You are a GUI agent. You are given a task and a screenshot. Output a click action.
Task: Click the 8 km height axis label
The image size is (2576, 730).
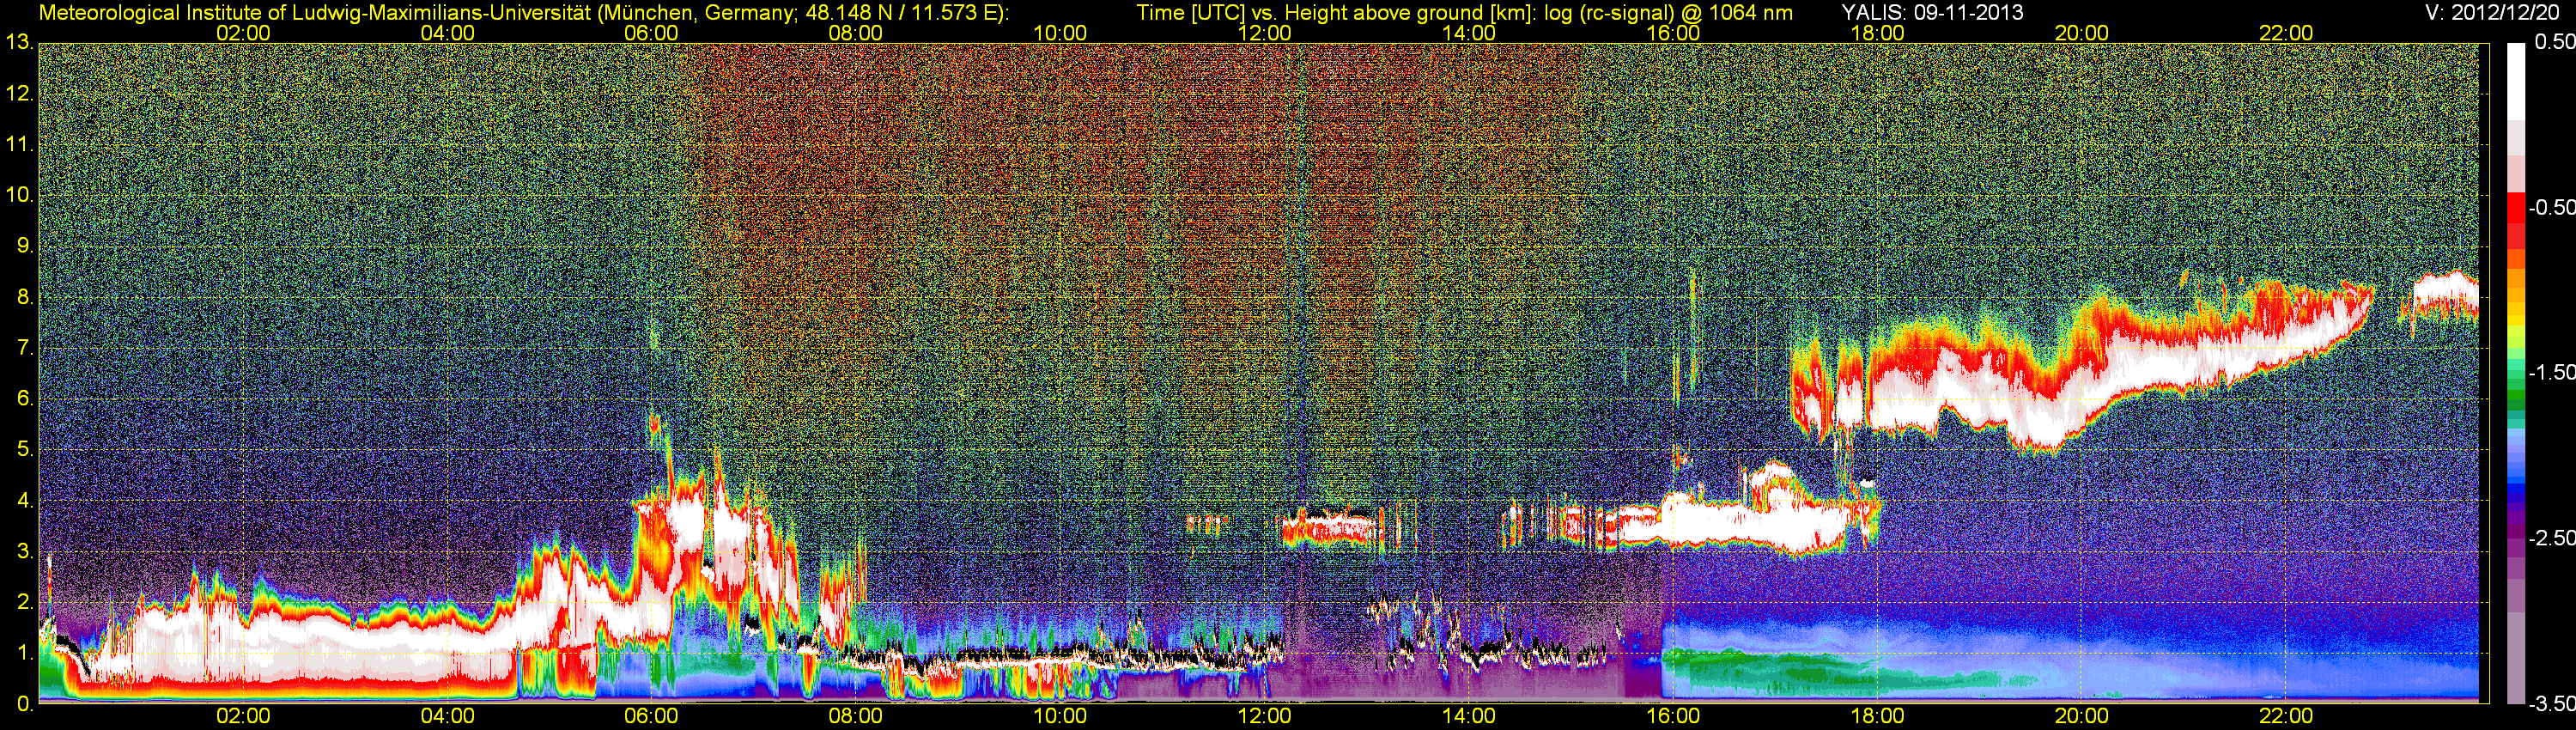(x=24, y=297)
